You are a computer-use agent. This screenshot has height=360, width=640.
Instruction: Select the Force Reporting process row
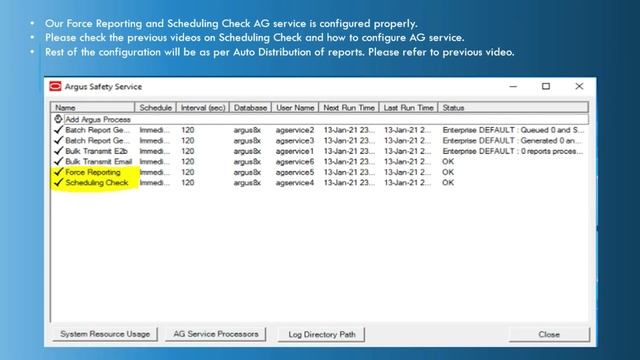click(x=320, y=172)
